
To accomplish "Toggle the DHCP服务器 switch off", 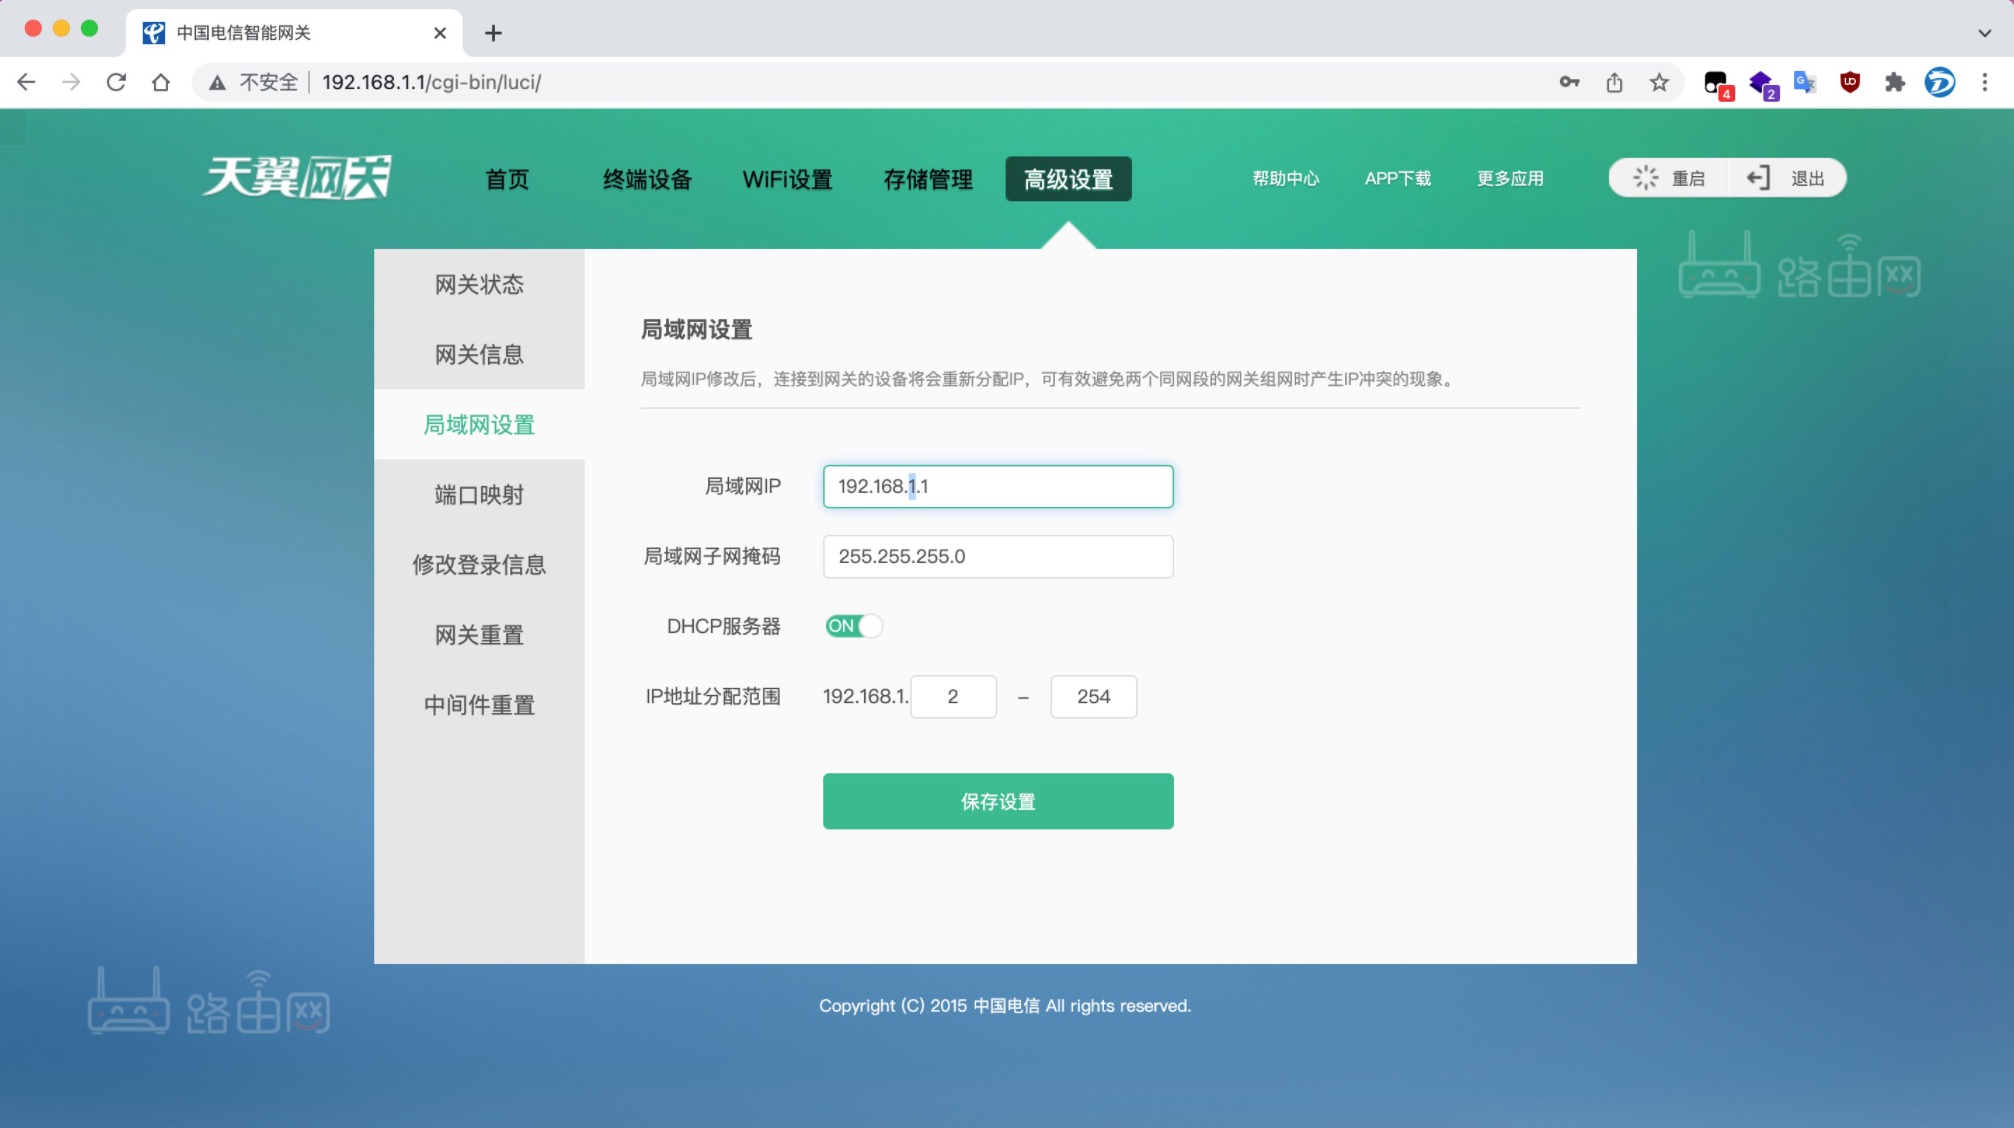I will 853,626.
